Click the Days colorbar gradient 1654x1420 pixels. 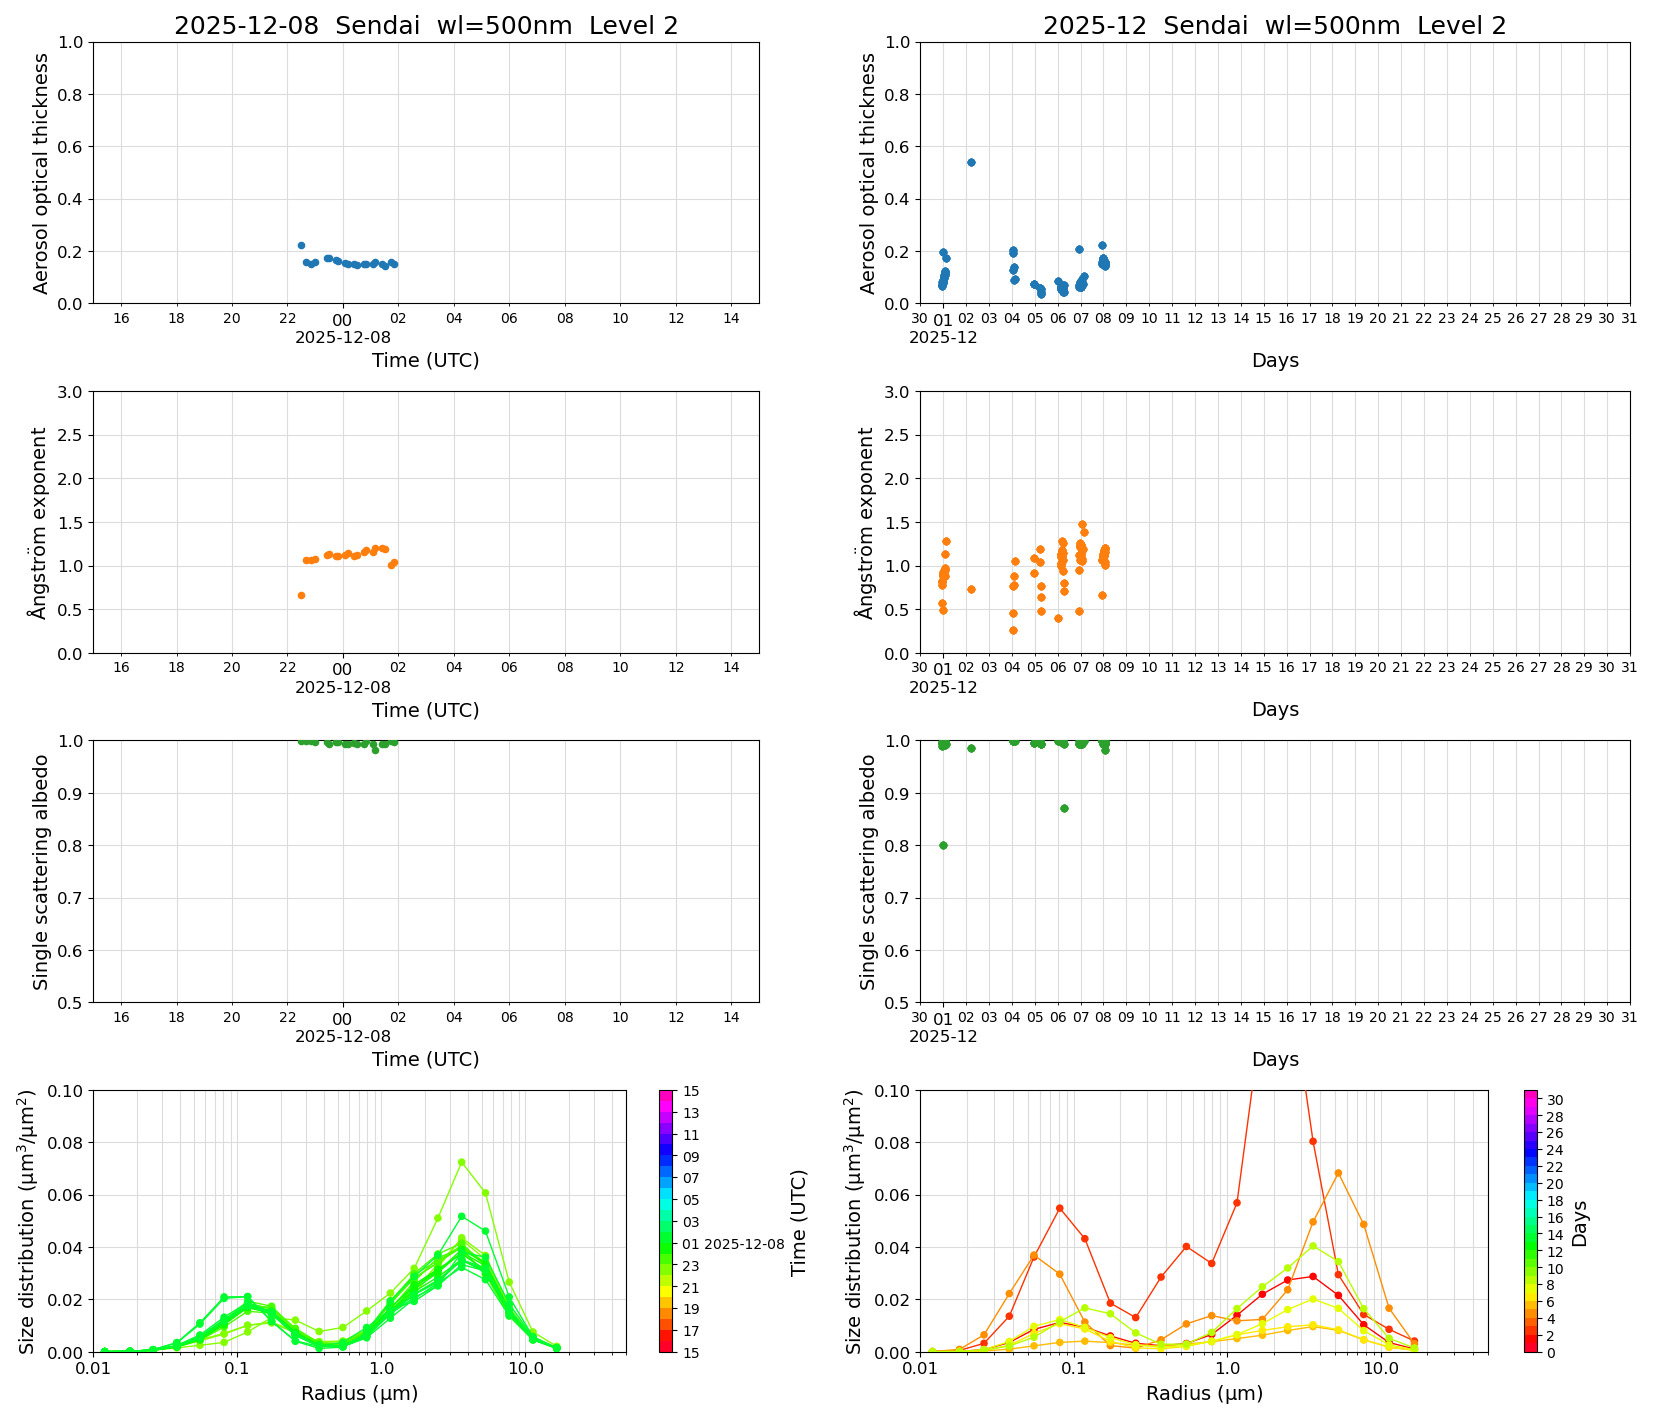pyautogui.click(x=1530, y=1220)
